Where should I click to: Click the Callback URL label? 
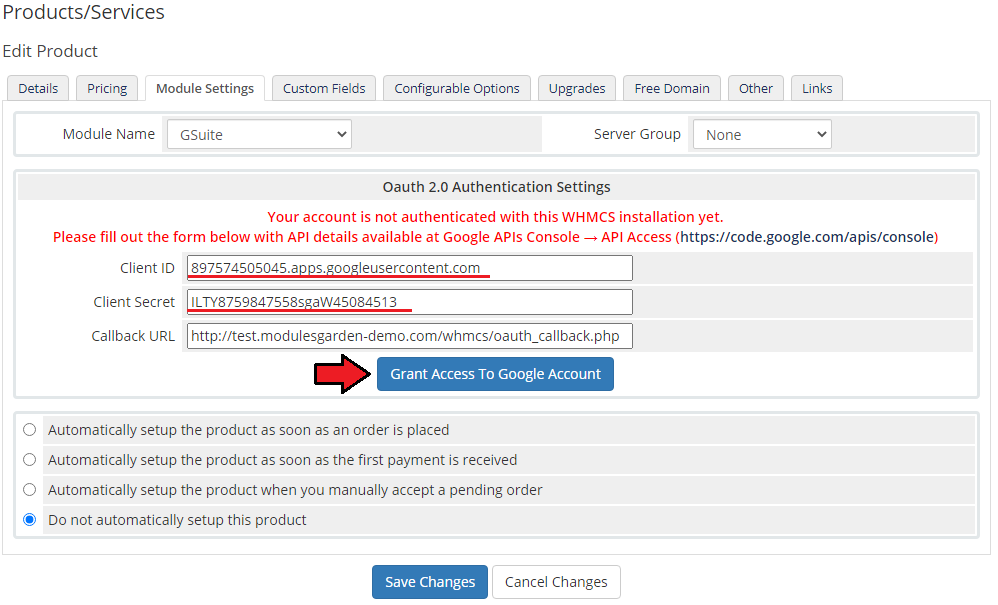pos(133,336)
